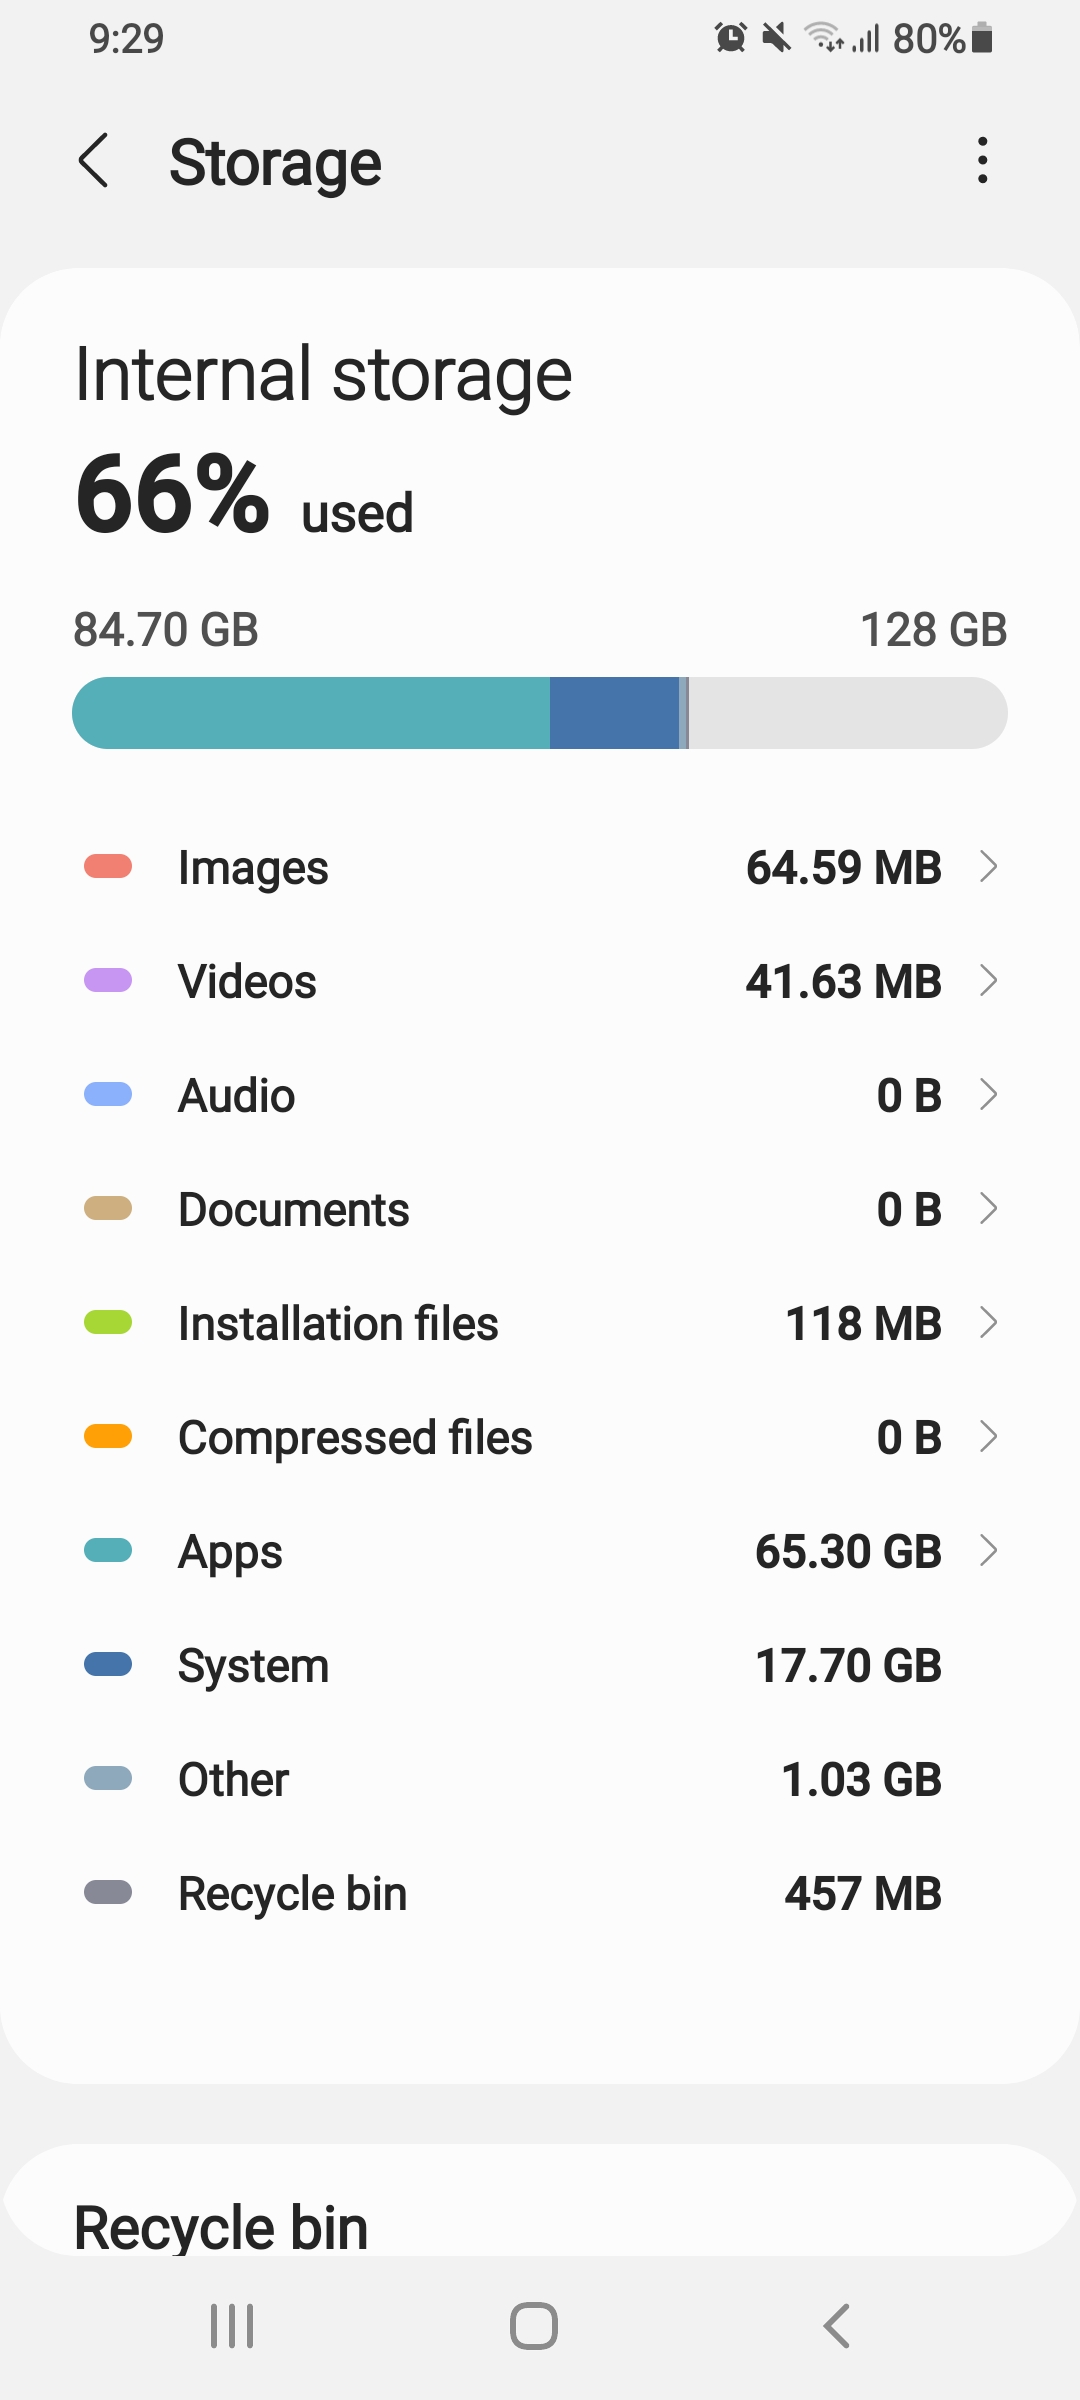1080x2400 pixels.
Task: Tap the Other storage row
Action: 540,1779
